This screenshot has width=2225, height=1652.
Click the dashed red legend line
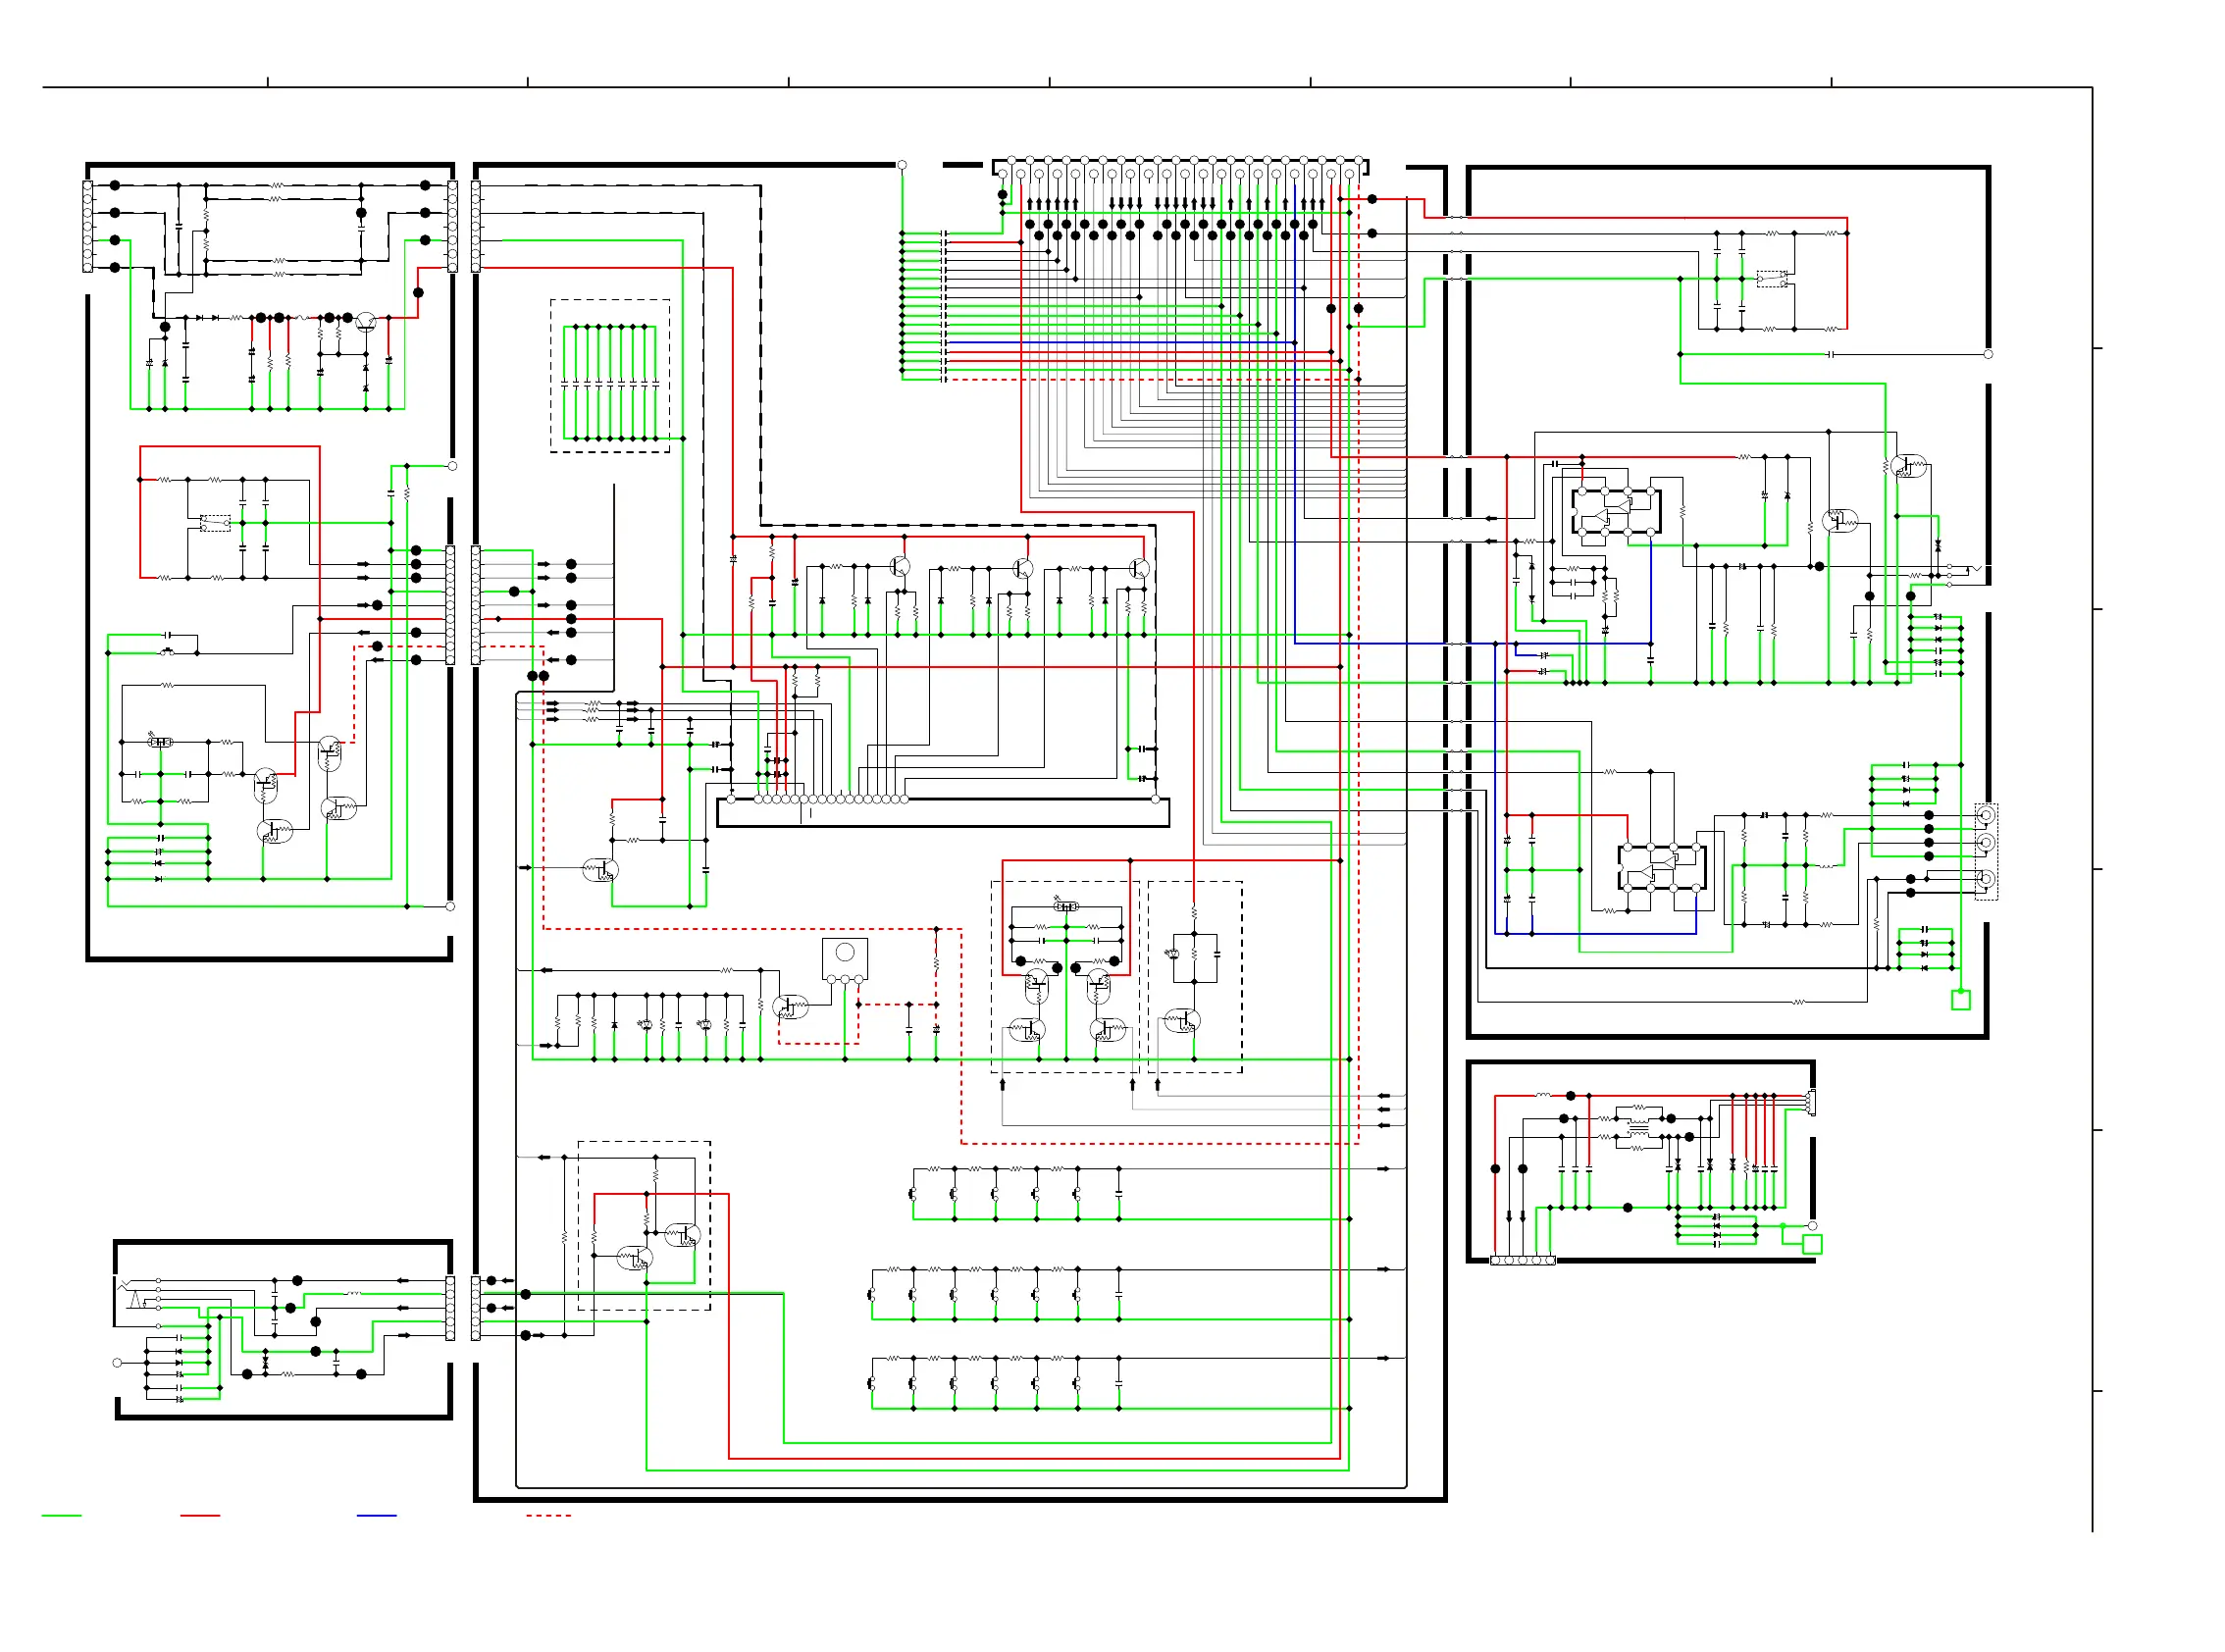pyautogui.click(x=549, y=1516)
